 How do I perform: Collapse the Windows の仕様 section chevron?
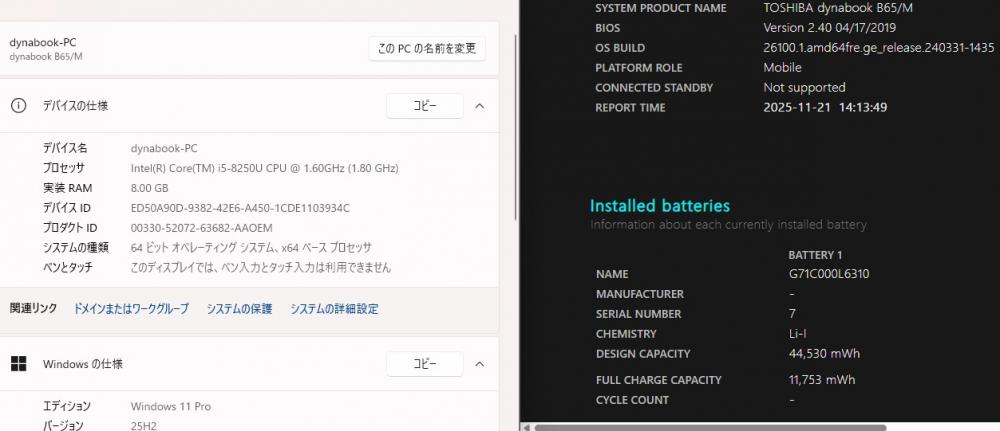coord(479,364)
